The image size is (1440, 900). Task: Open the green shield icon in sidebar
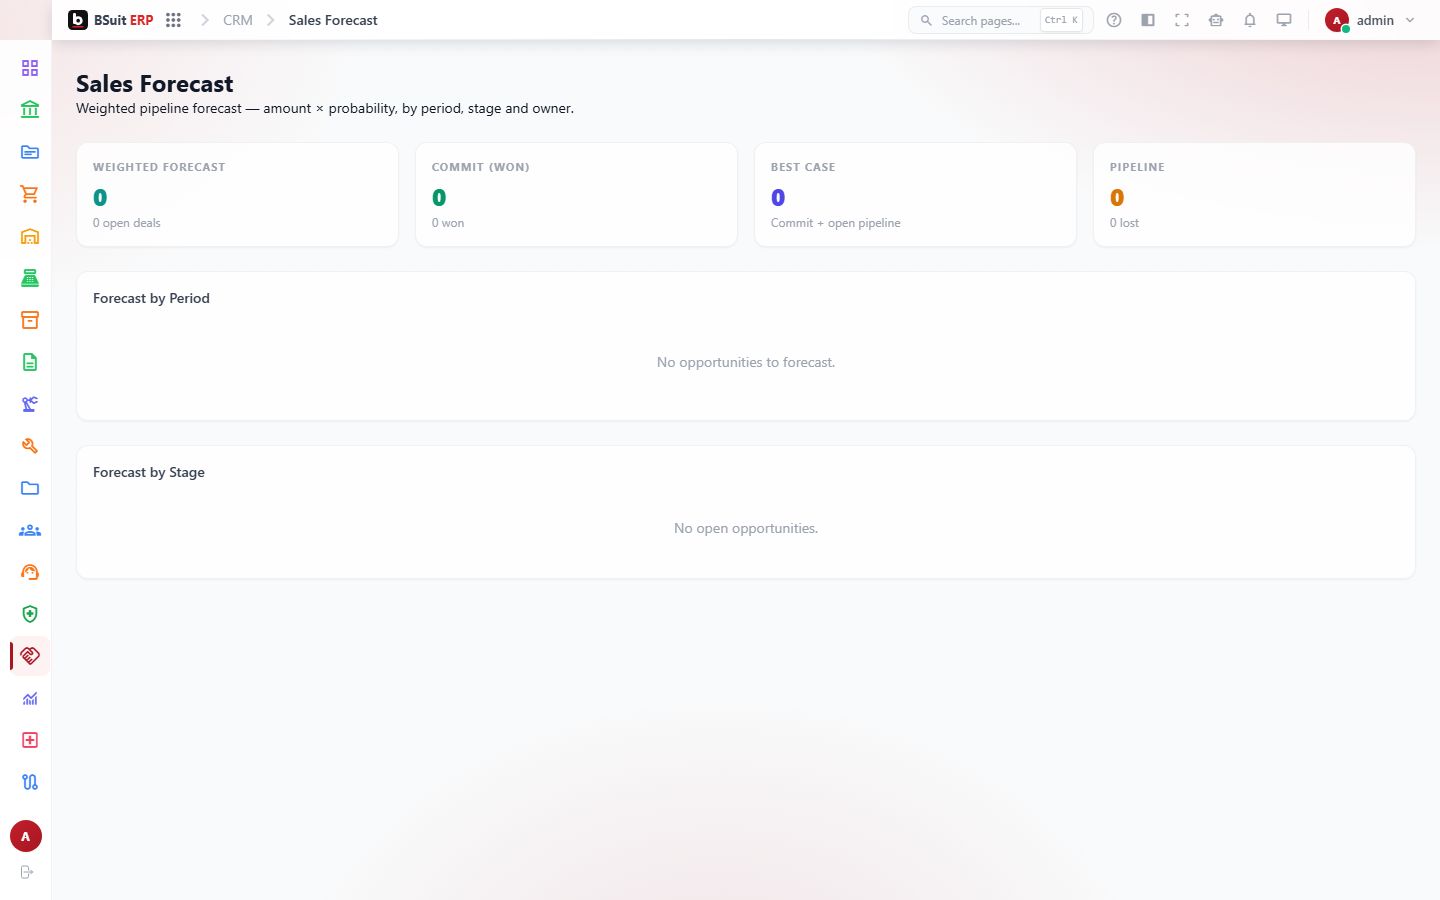tap(30, 614)
